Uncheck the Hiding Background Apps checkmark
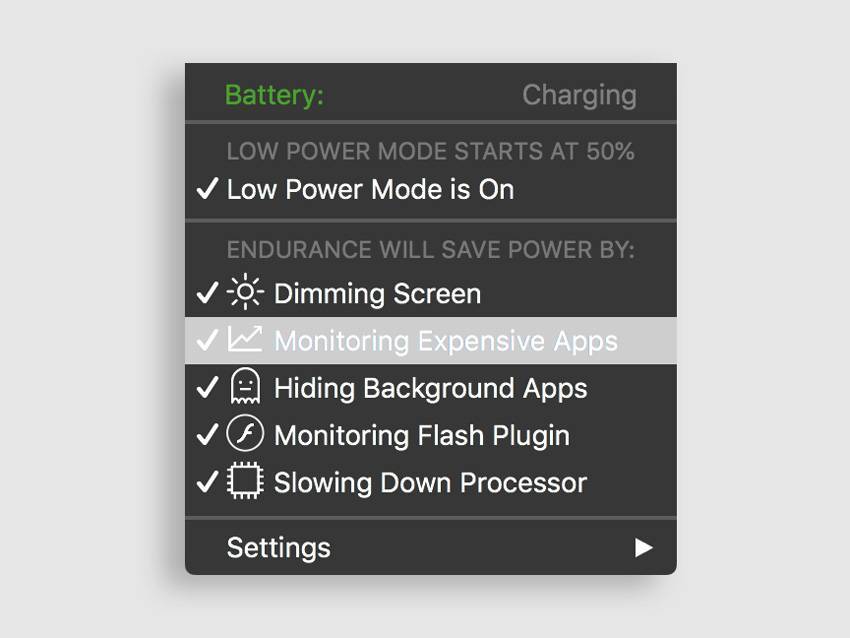Viewport: 850px width, 638px height. pyautogui.click(x=207, y=387)
